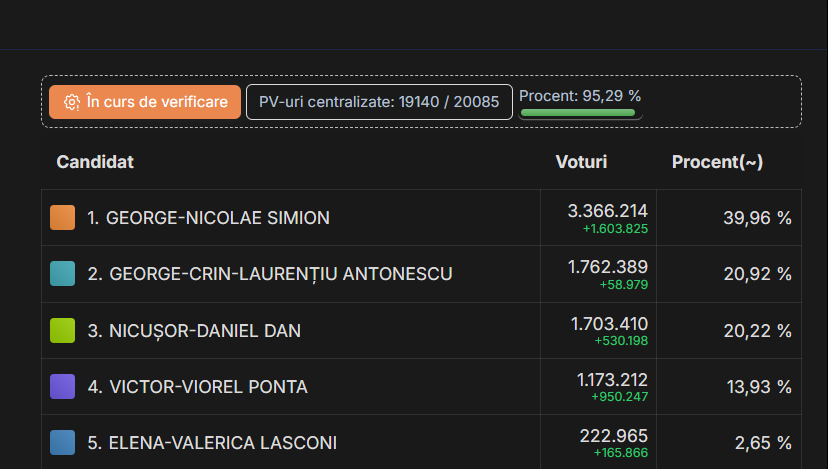Click the Candidat column header
Viewport: 828px width, 469px height.
(95, 162)
